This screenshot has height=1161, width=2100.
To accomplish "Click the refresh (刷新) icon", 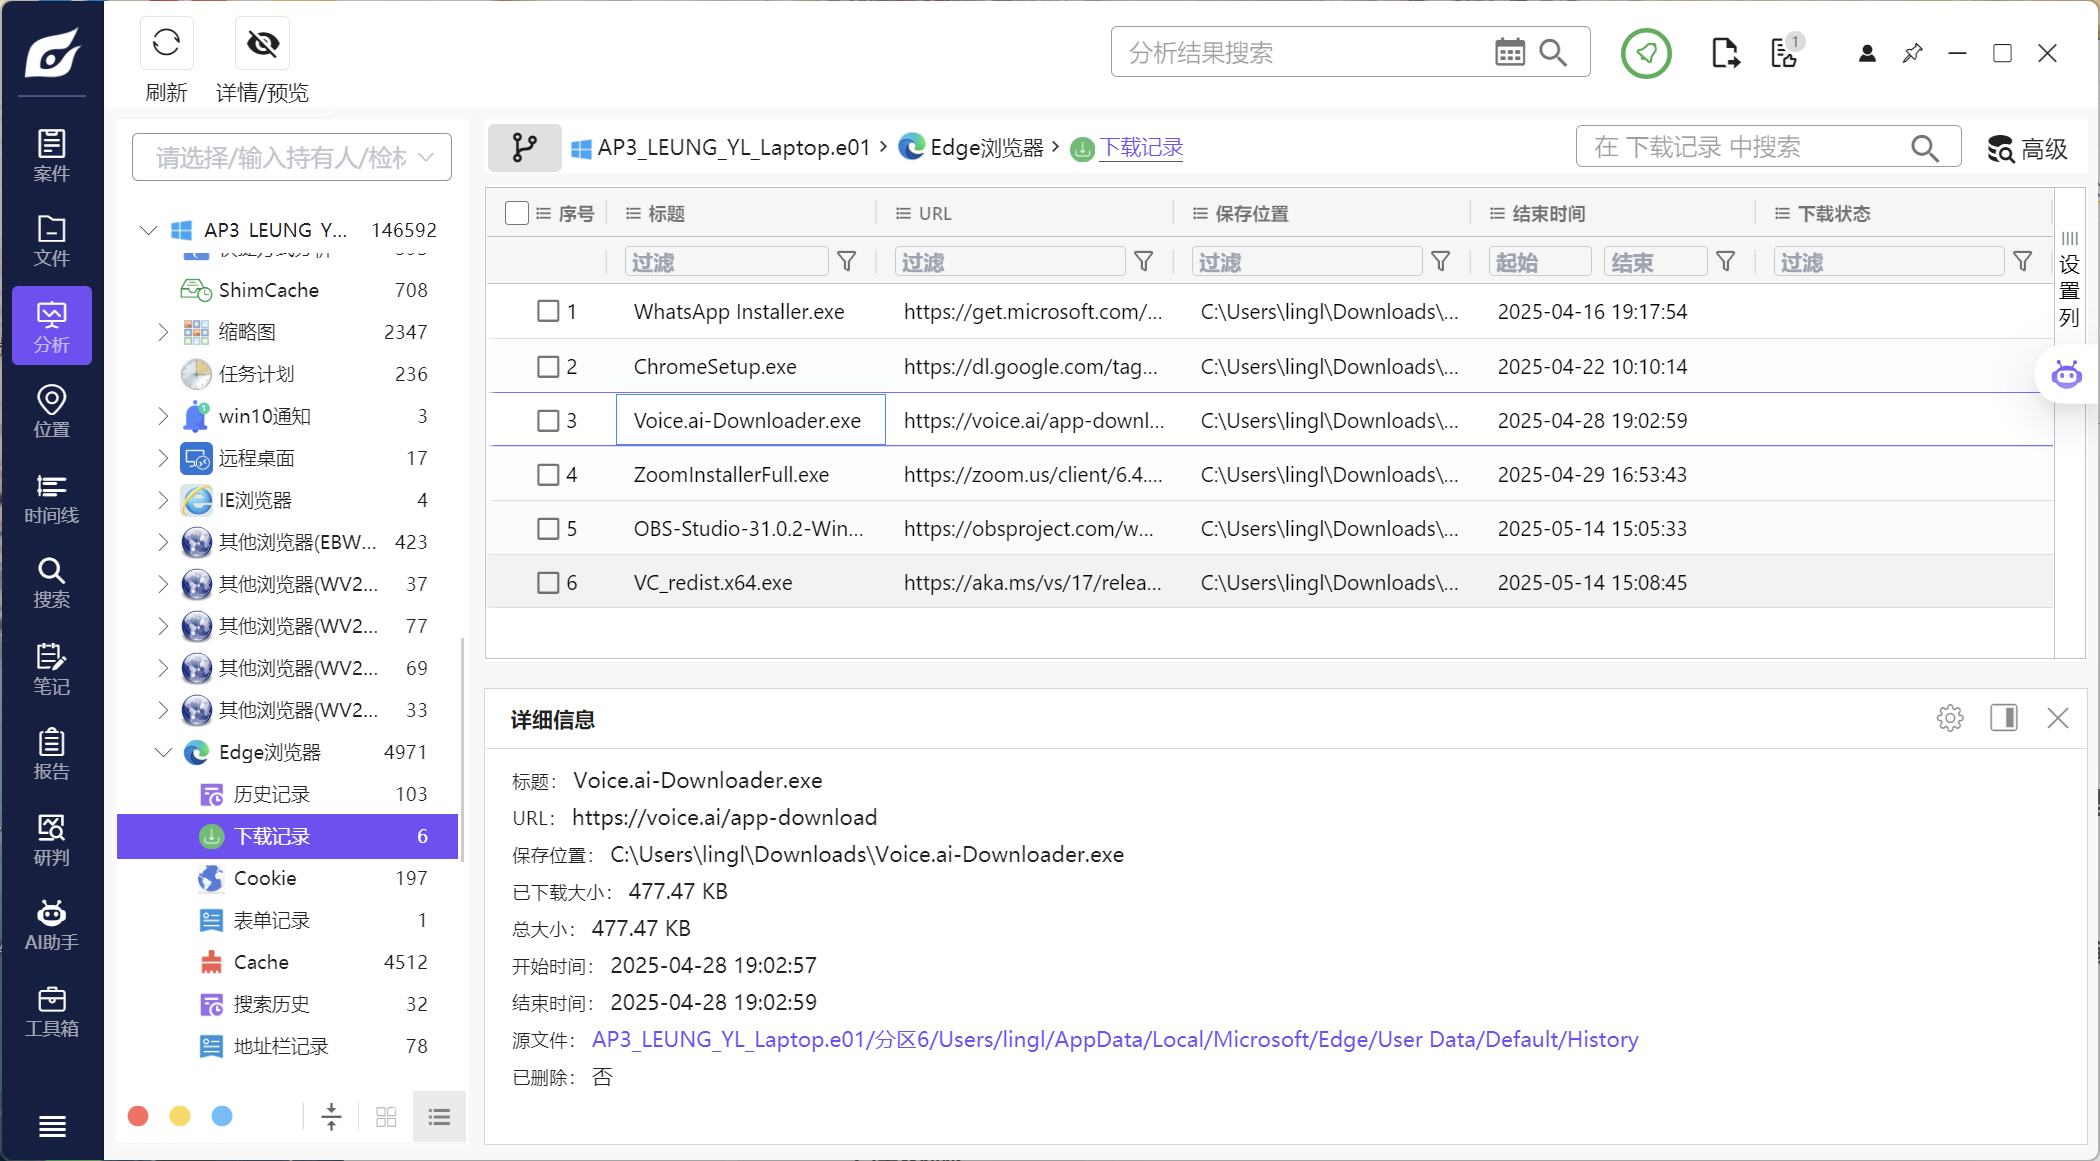I will [x=166, y=43].
